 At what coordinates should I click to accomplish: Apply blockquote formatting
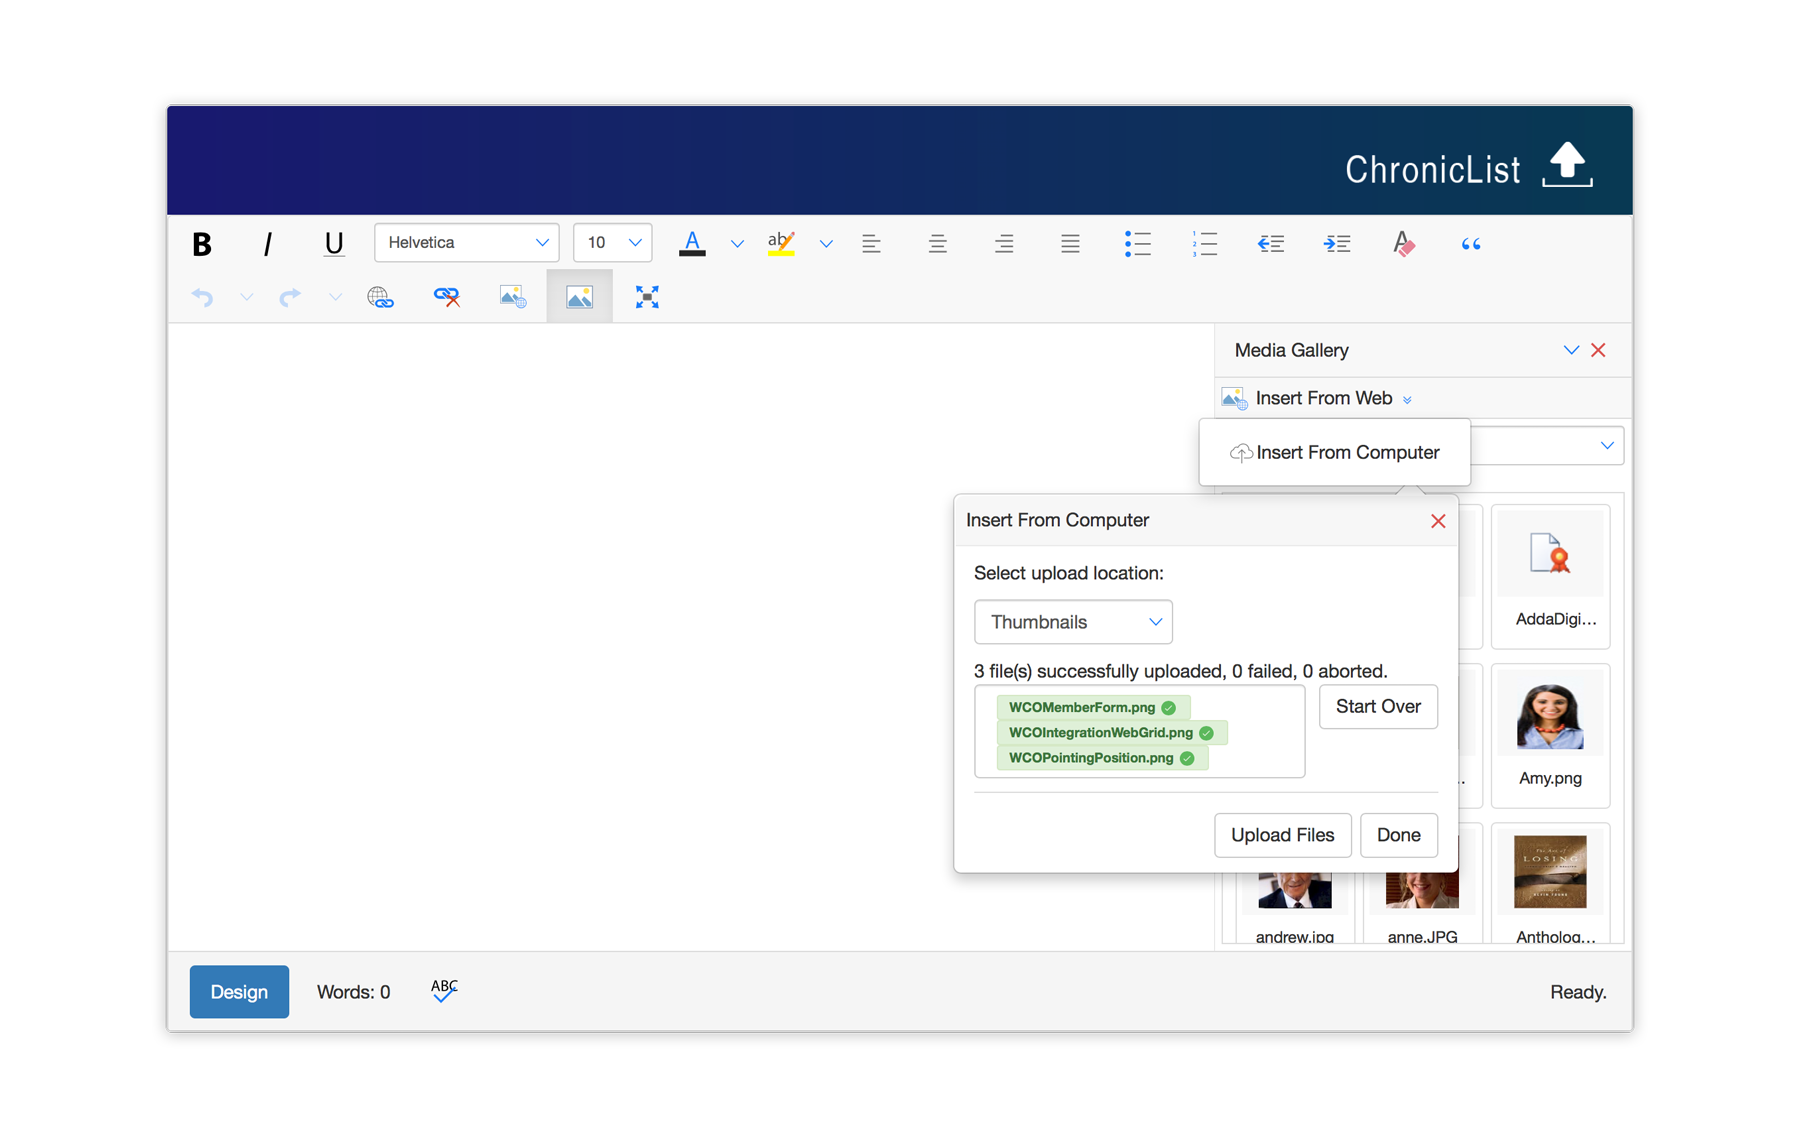(x=1470, y=244)
